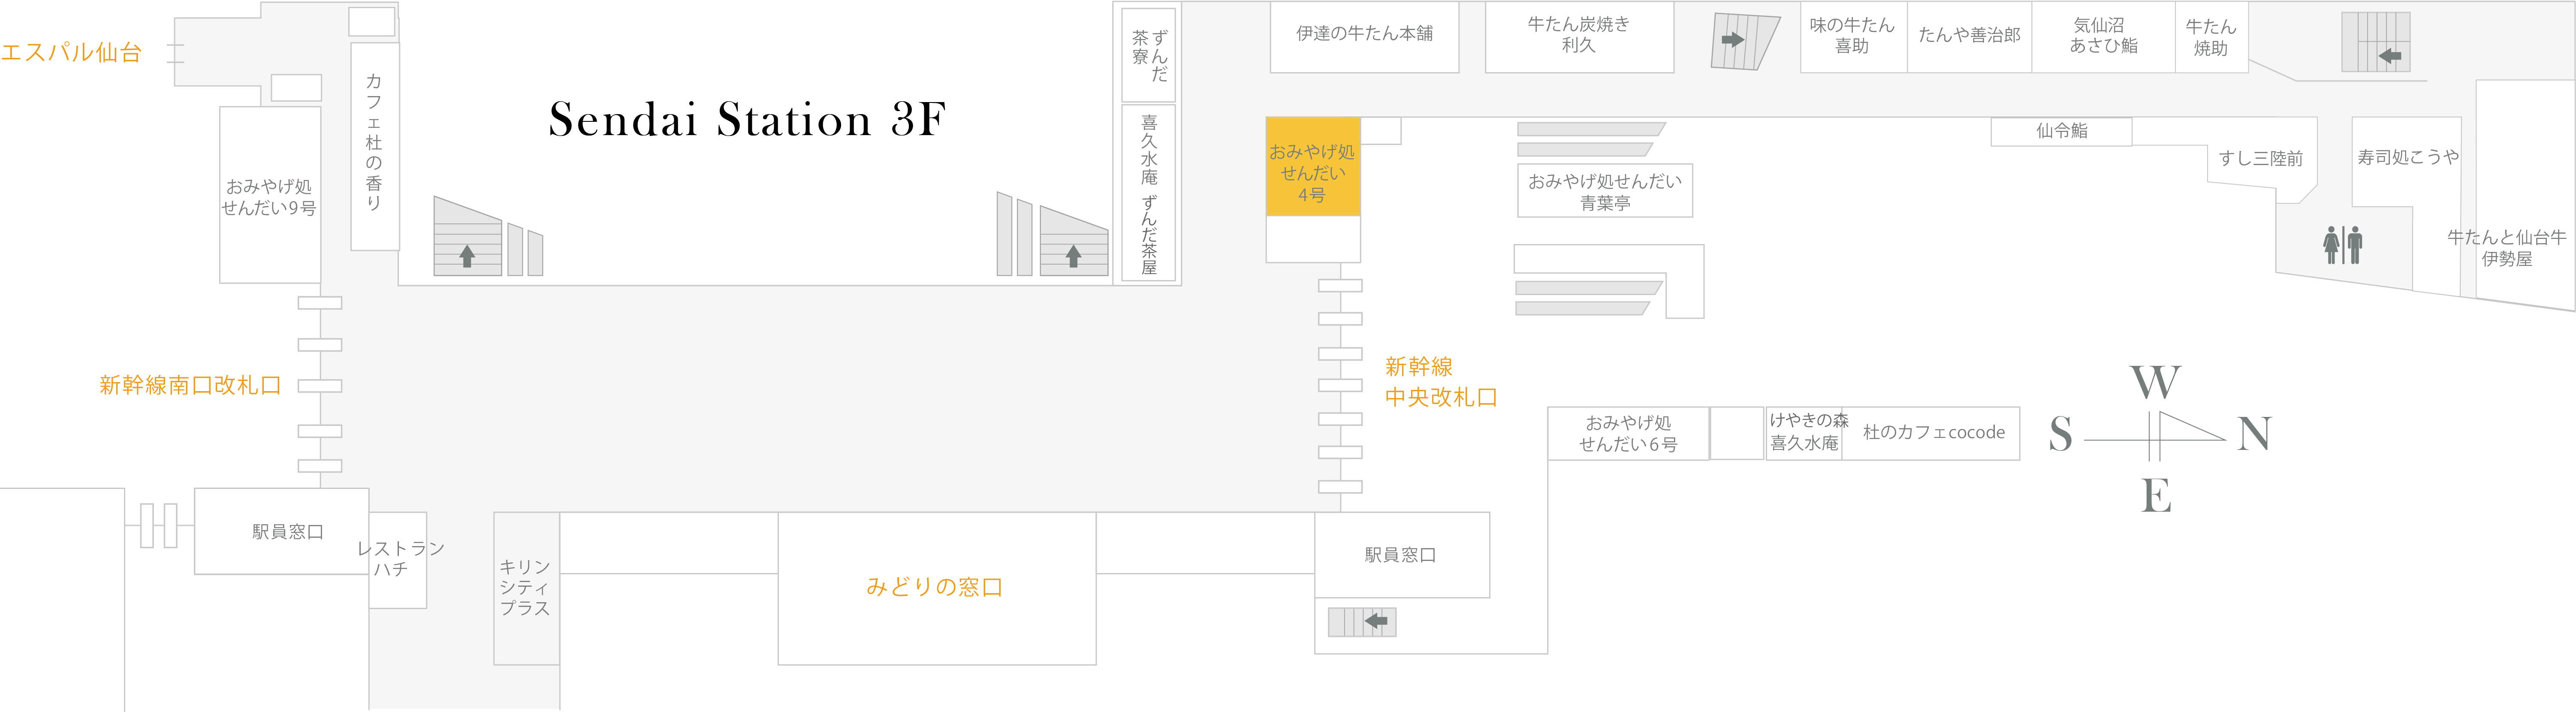Click the top-right escalator with left arrow
The width and height of the screenshot is (2576, 712).
(2376, 42)
